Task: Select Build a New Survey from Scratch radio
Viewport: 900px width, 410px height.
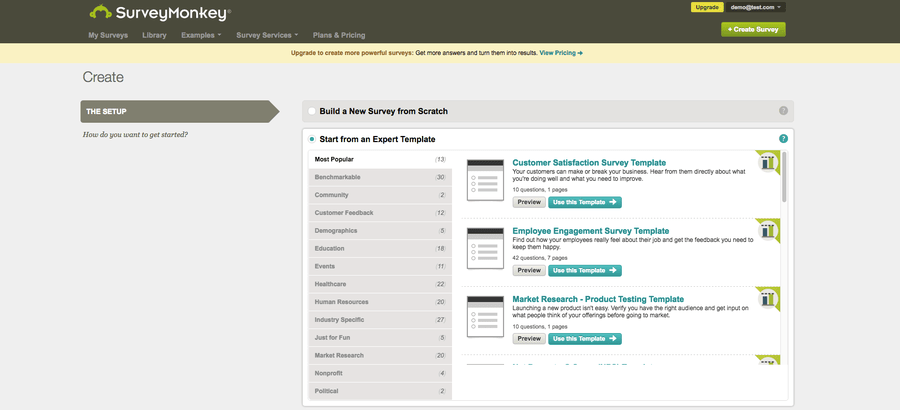Action: 312,111
